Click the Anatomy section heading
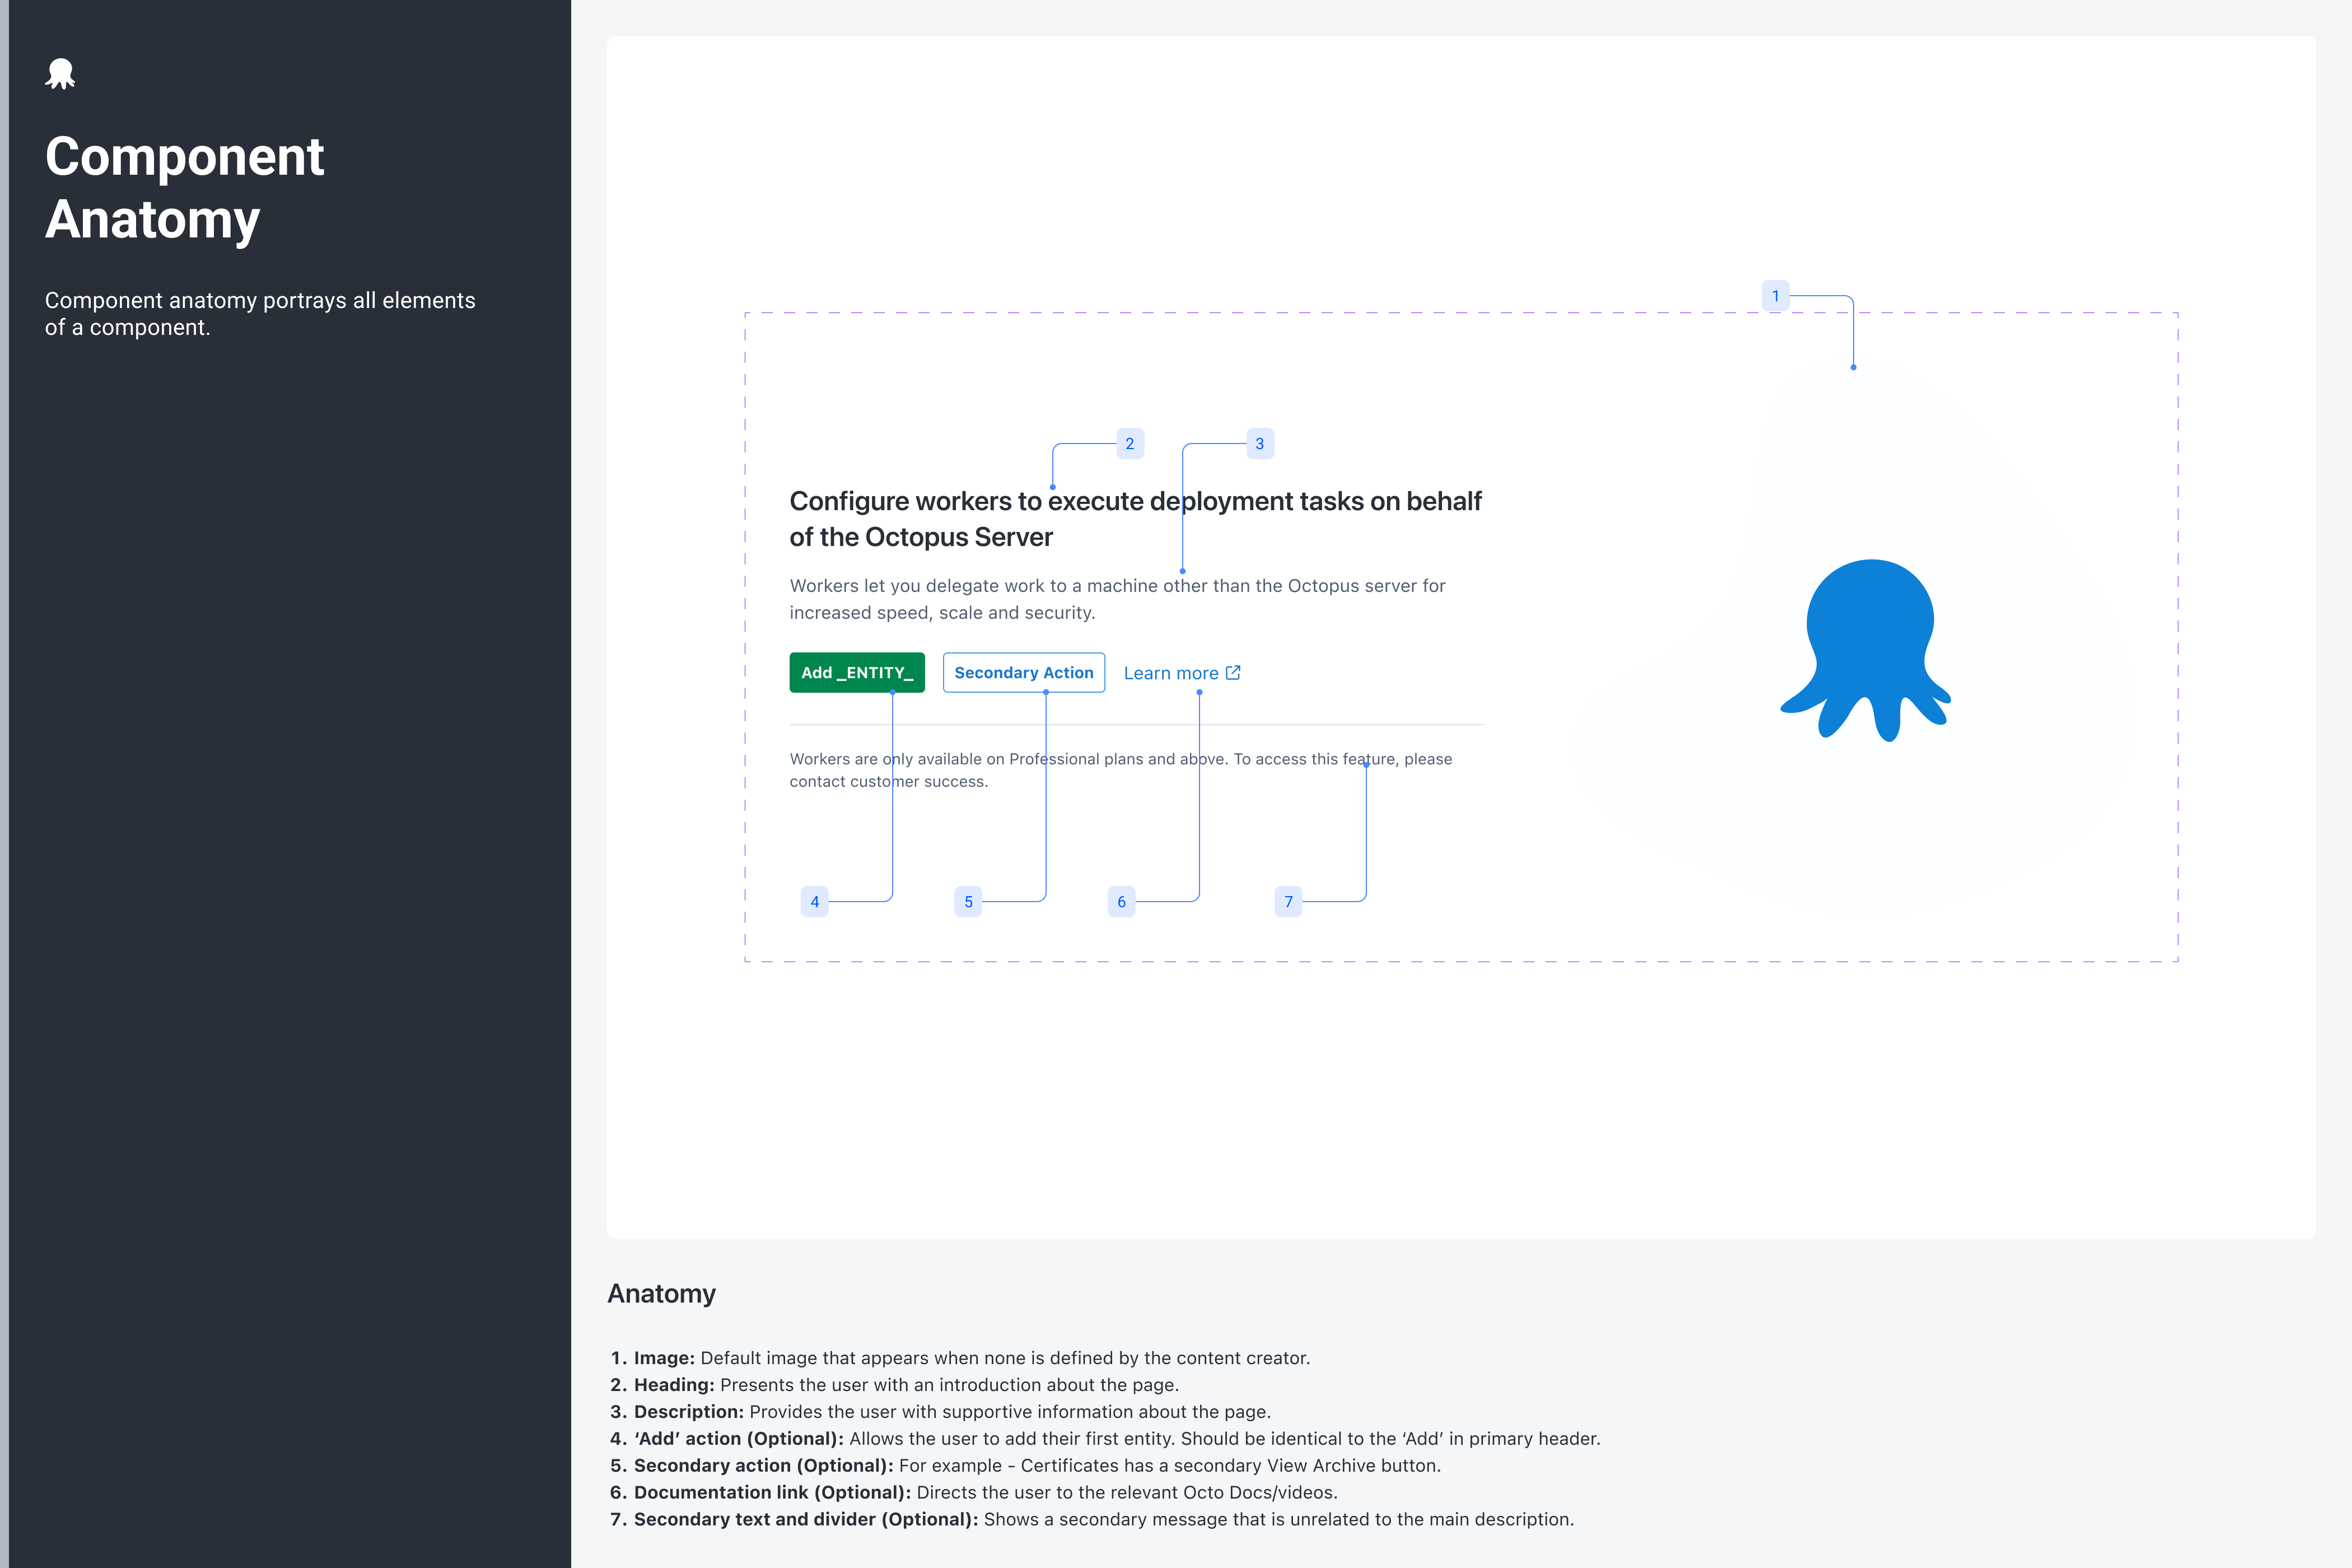Screen dimensions: 2352x1568 661,1294
